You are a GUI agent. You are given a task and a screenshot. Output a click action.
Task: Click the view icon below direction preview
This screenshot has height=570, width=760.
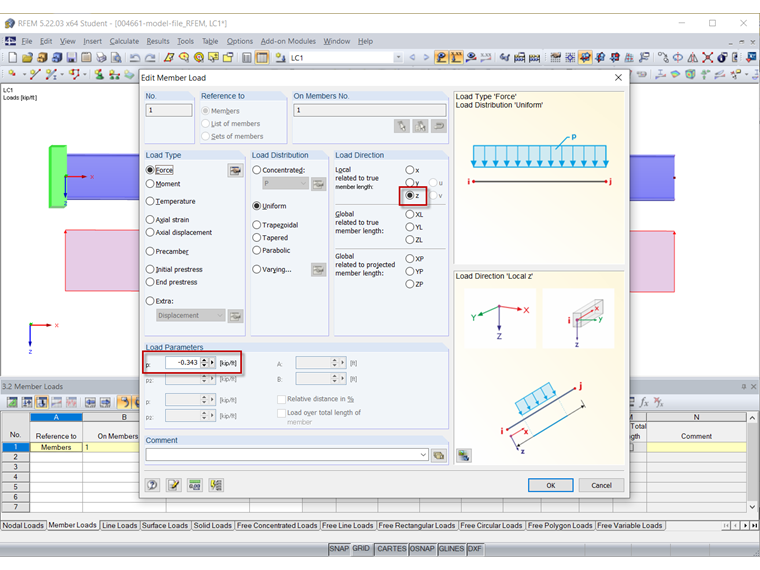464,455
